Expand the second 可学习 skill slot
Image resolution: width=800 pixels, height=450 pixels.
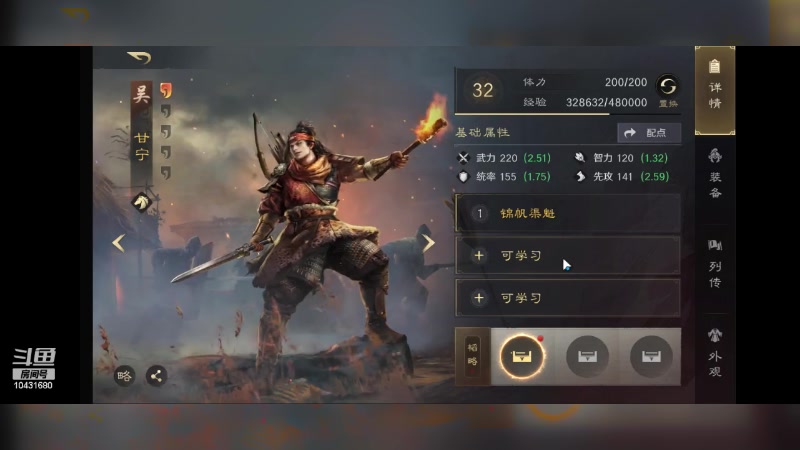pyautogui.click(x=568, y=298)
